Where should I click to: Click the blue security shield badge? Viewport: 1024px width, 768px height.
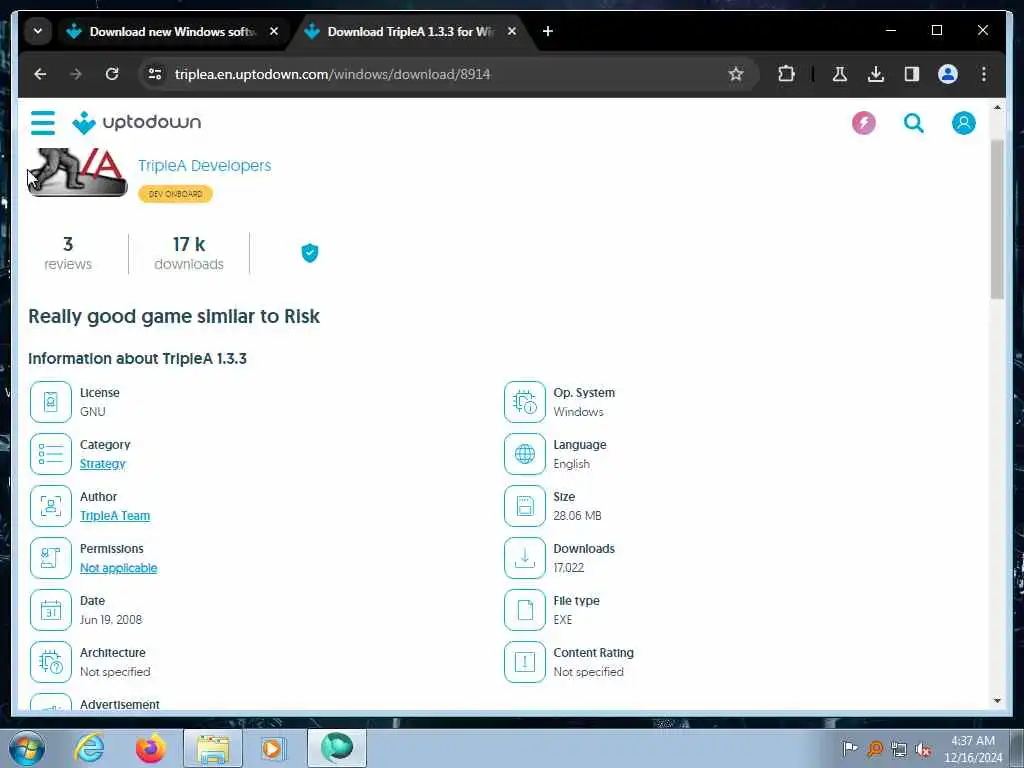[x=310, y=253]
